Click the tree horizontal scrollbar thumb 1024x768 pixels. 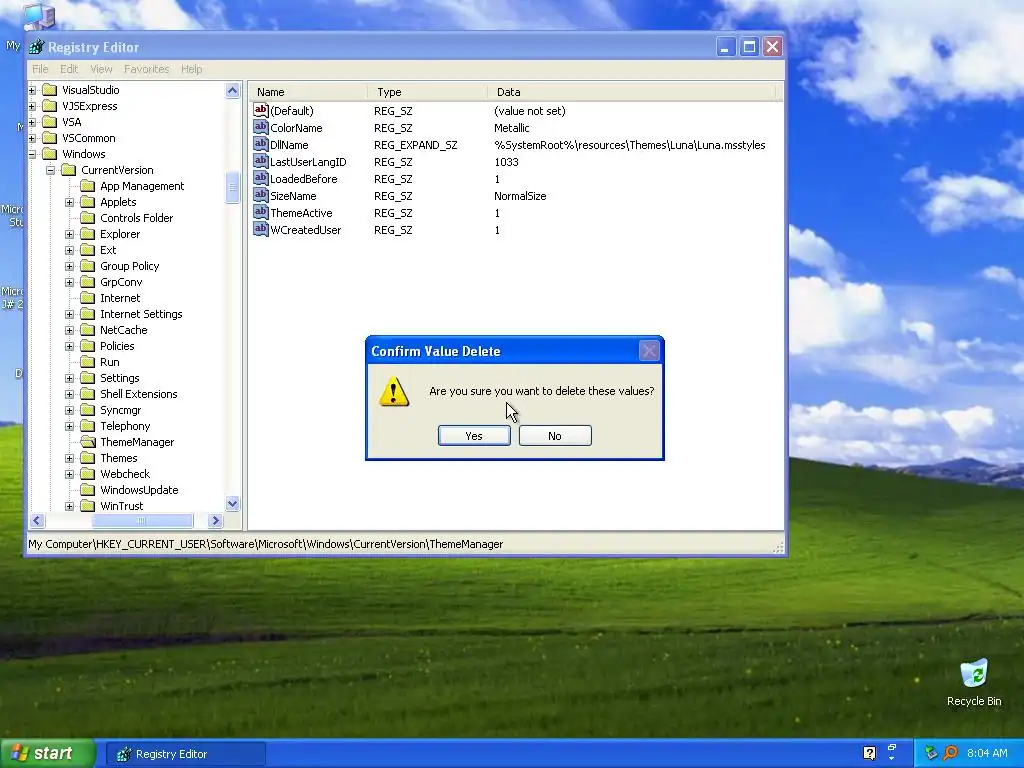coord(142,520)
